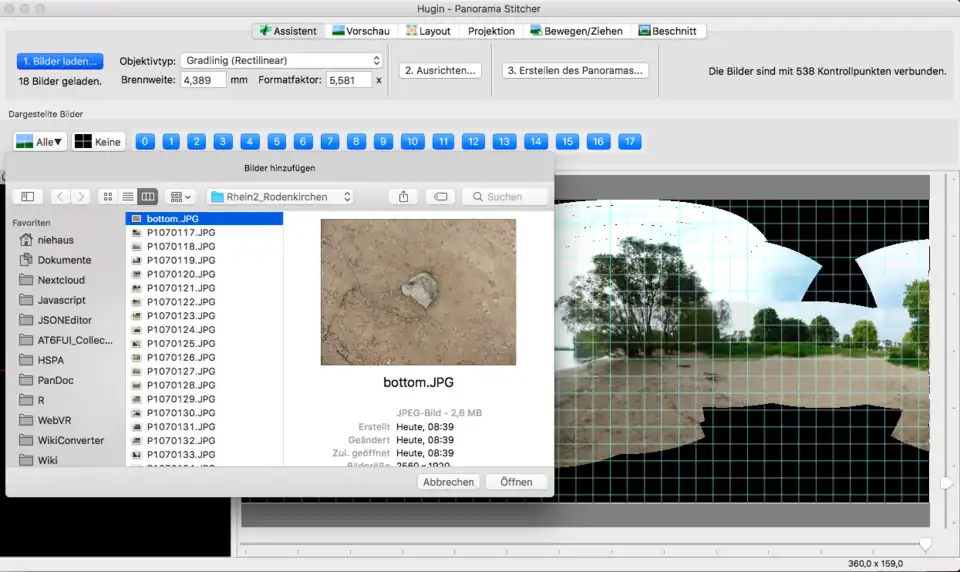Show all images with Alle button
Screen dimensions: 960x572
(40, 142)
